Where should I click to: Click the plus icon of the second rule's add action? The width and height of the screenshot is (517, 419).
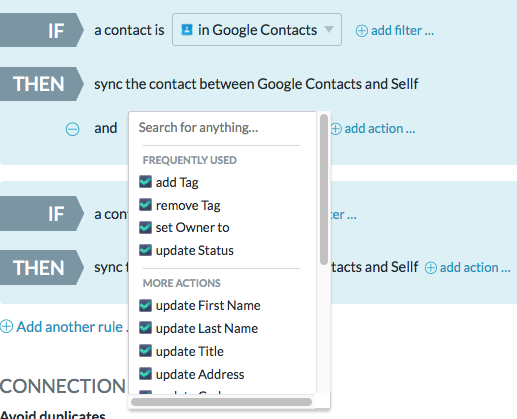coord(431,268)
